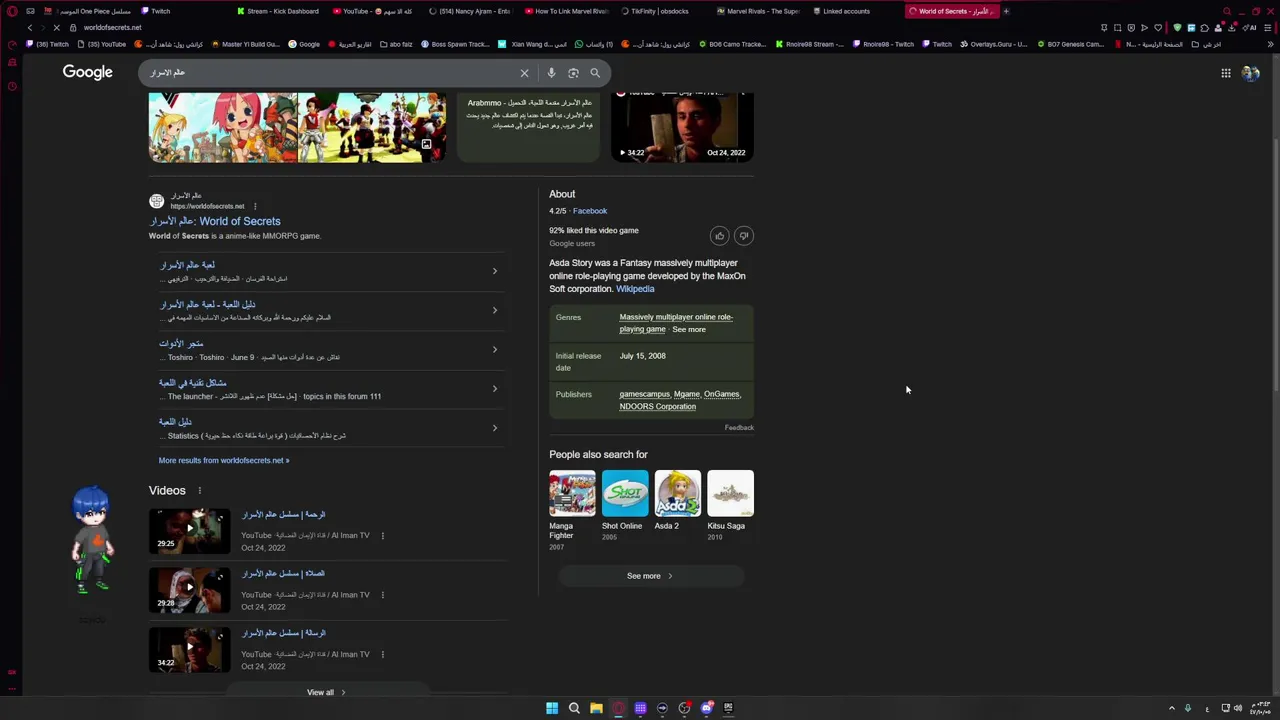Expand See more under People also search for
Screen dimensions: 1280x720
[x=650, y=576]
